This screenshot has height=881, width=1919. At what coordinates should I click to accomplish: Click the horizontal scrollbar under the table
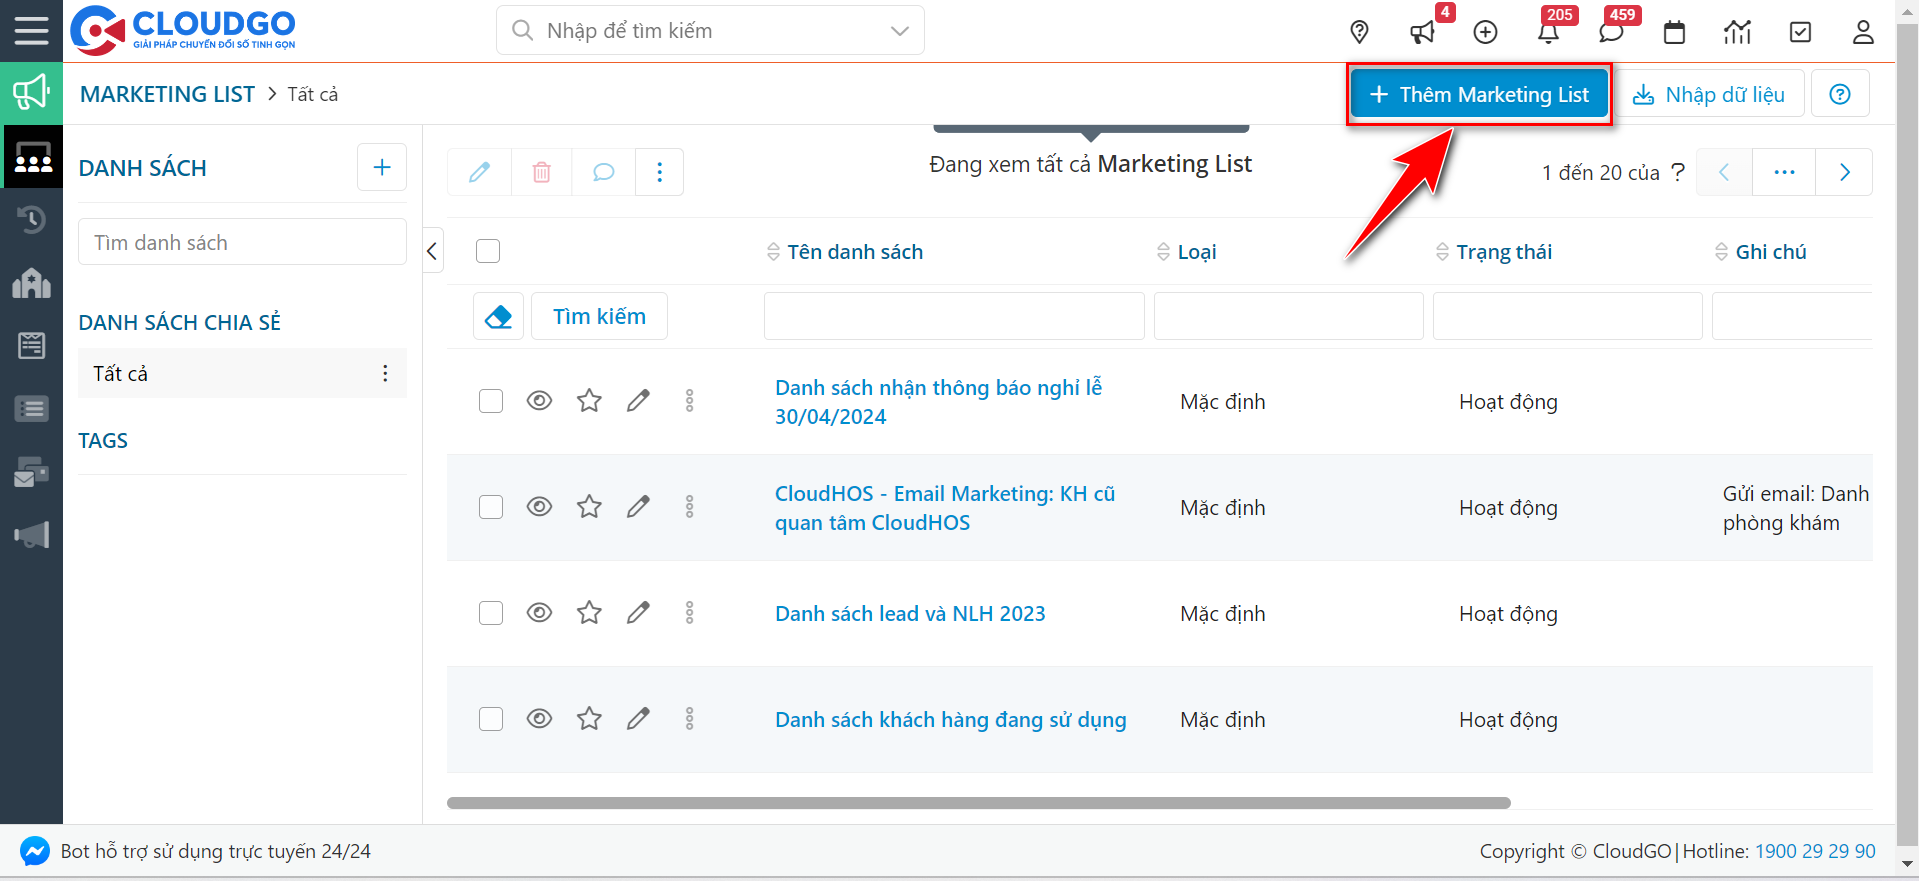tap(978, 803)
